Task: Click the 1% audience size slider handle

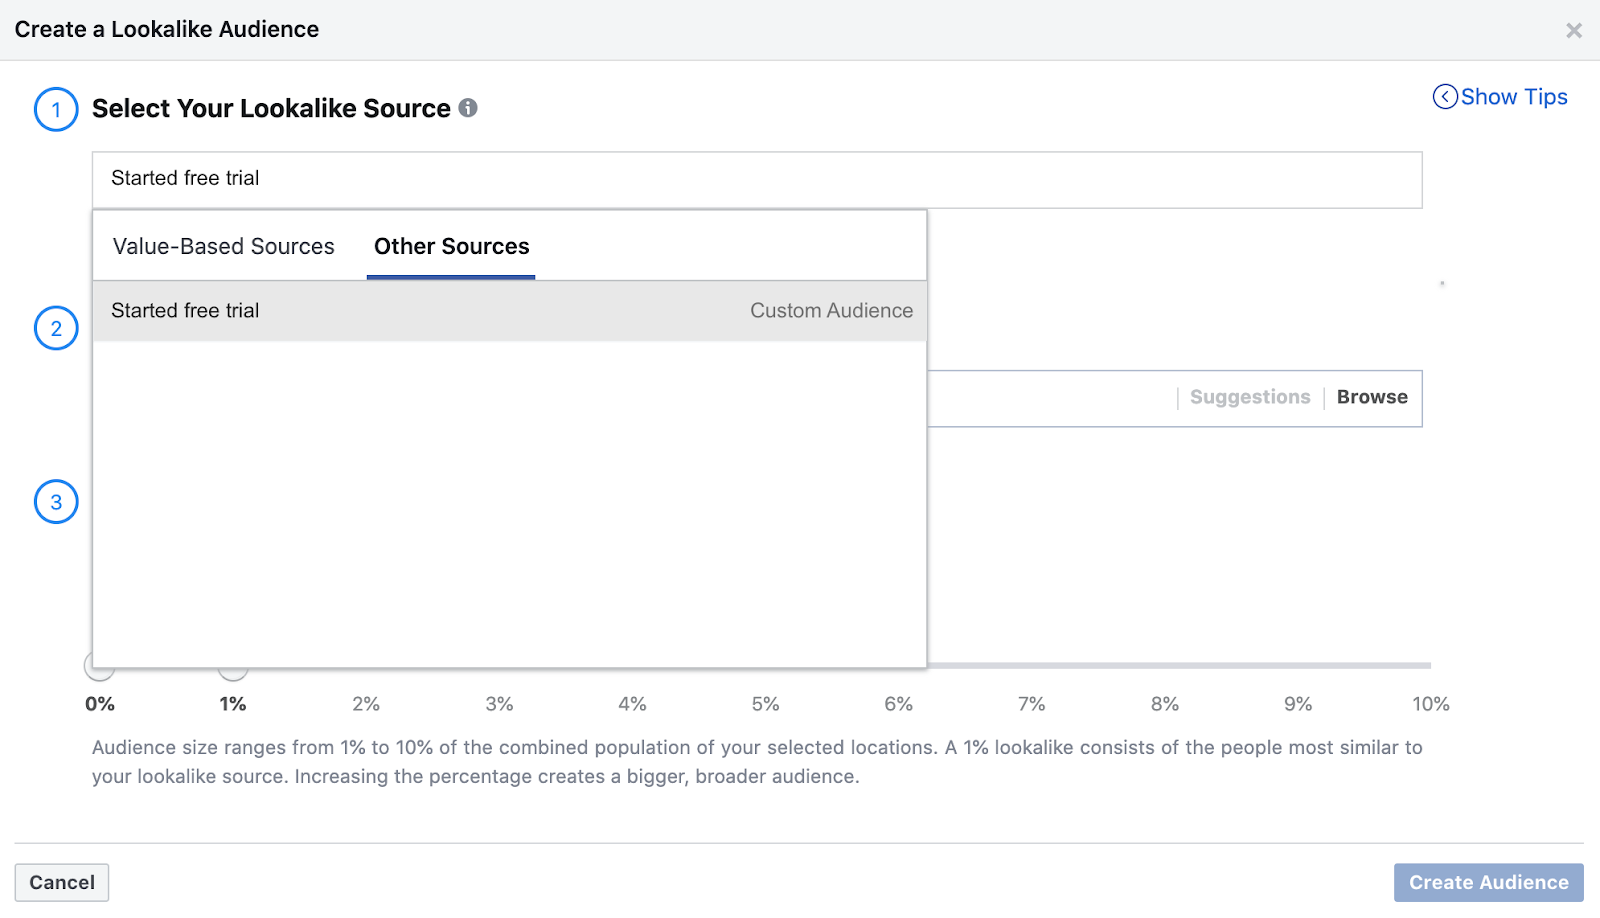Action: [233, 672]
